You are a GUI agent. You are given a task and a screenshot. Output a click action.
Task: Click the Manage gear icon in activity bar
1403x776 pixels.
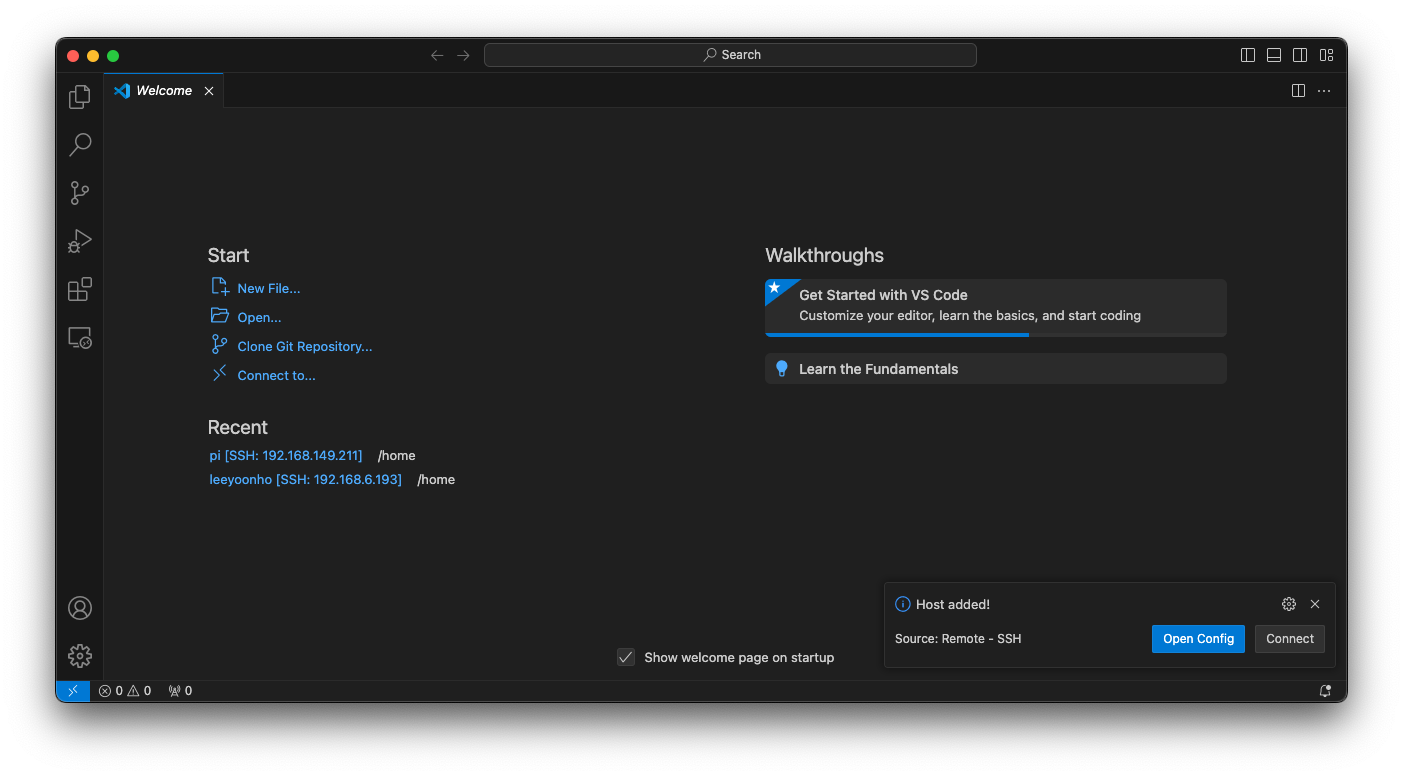(80, 656)
